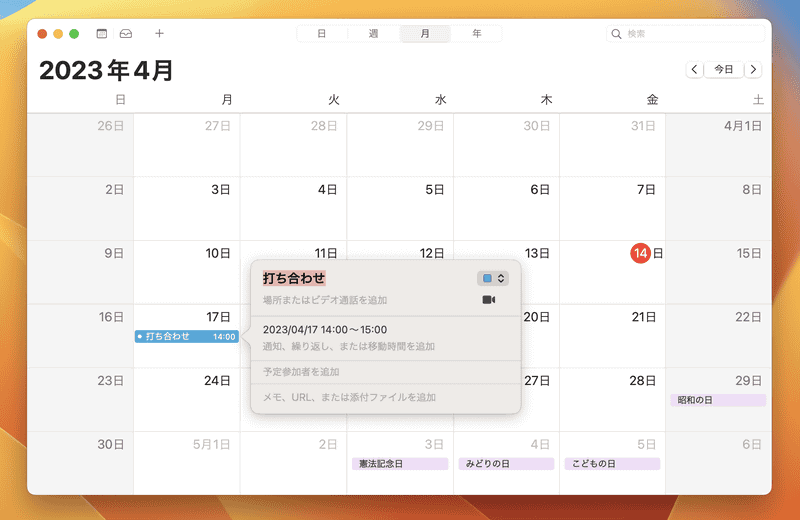Click the 5月1日 date cell

(187, 463)
